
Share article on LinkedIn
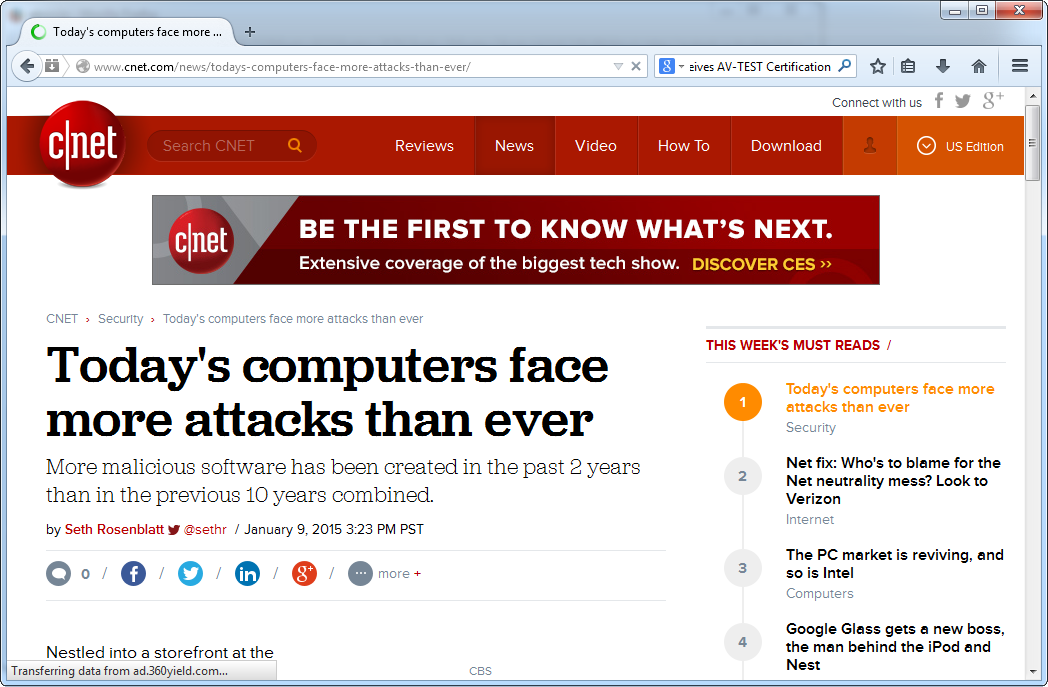pyautogui.click(x=247, y=573)
